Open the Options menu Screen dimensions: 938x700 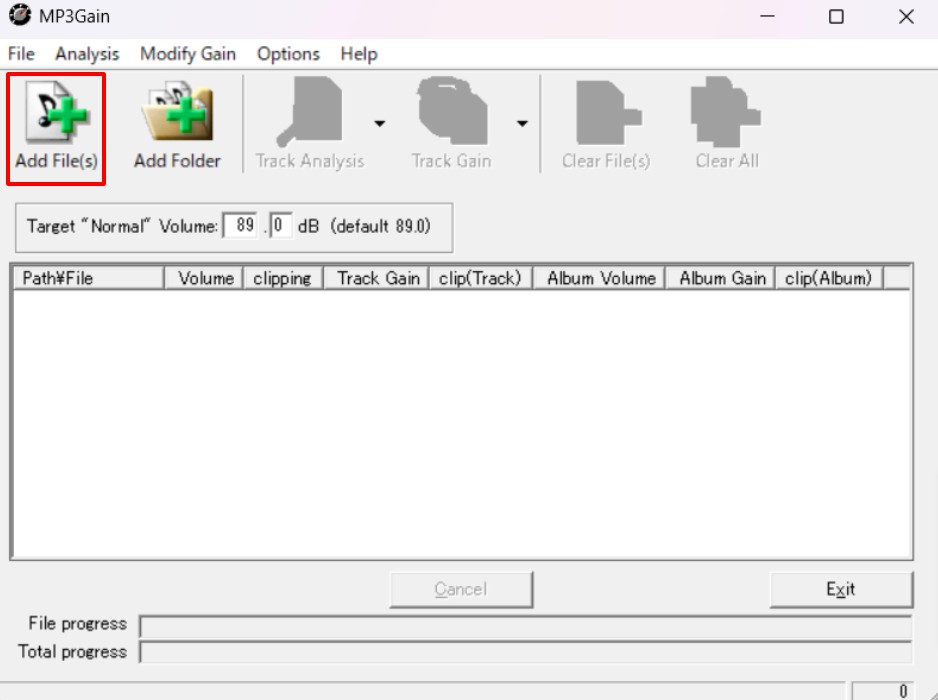coord(288,54)
